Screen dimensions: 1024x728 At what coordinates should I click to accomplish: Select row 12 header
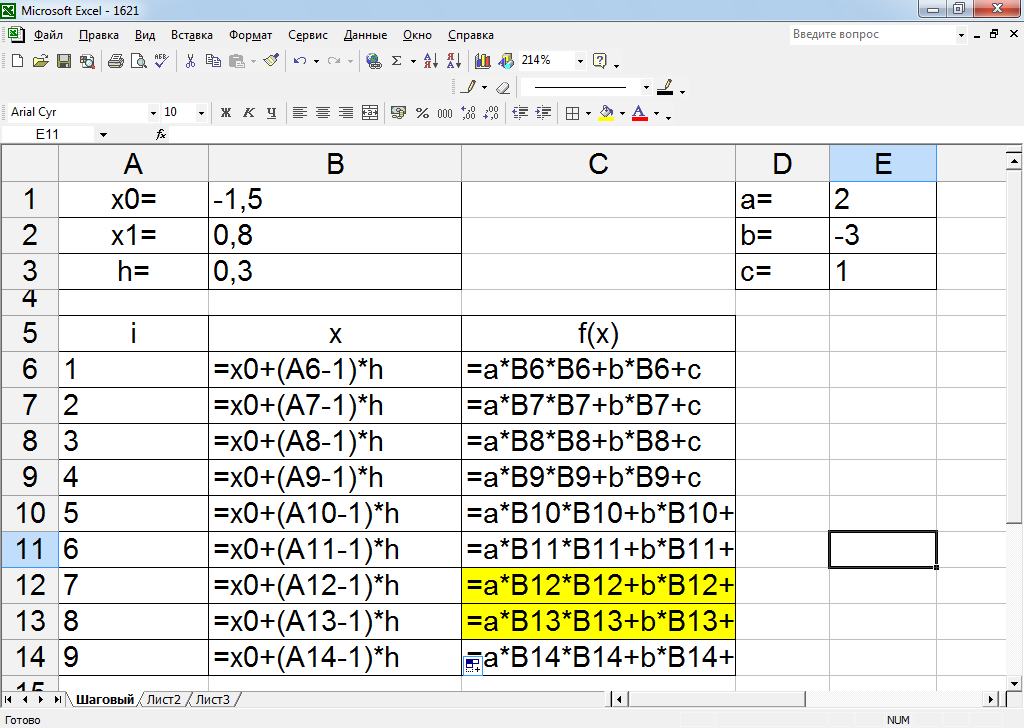30,585
